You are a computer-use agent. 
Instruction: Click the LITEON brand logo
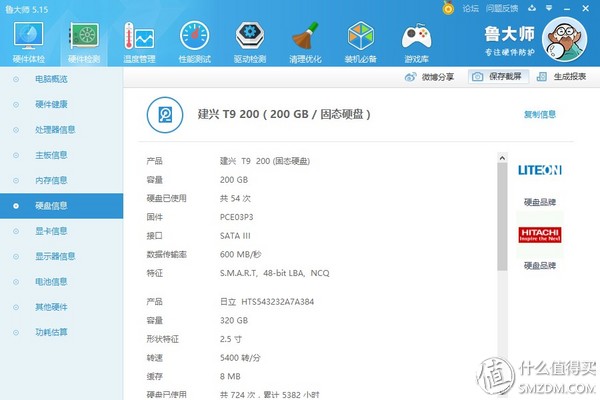(x=540, y=170)
